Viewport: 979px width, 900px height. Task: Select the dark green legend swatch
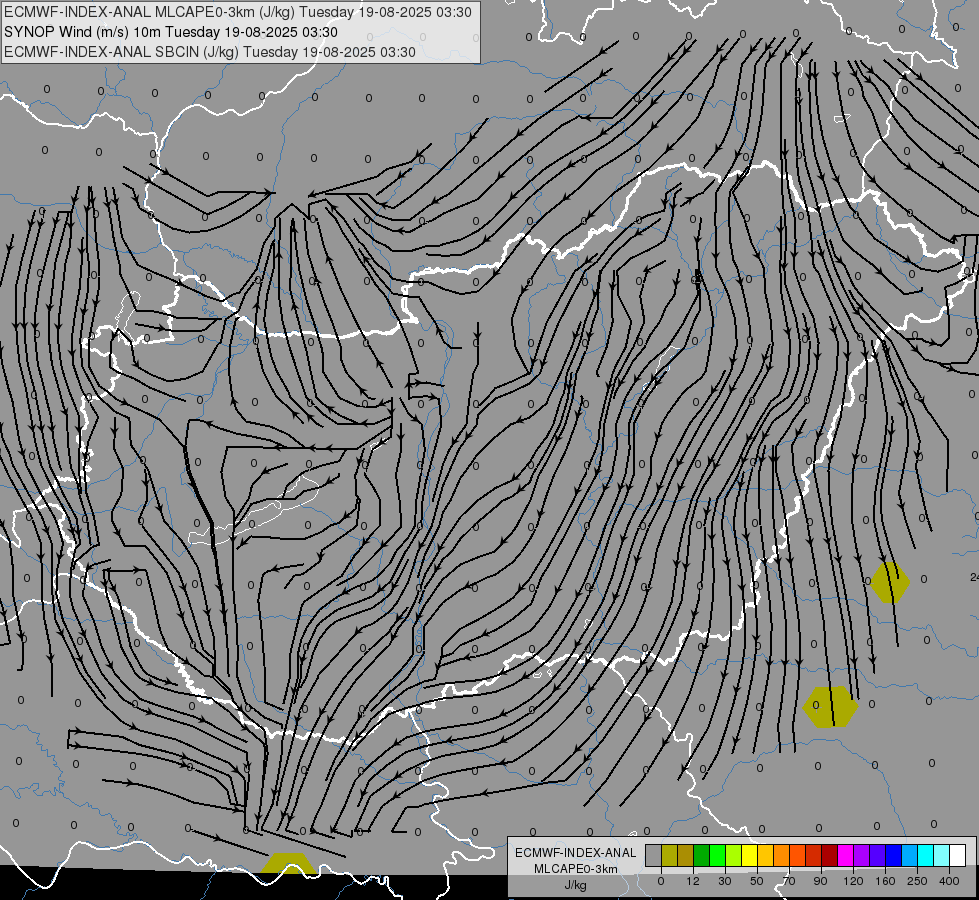pyautogui.click(x=701, y=856)
